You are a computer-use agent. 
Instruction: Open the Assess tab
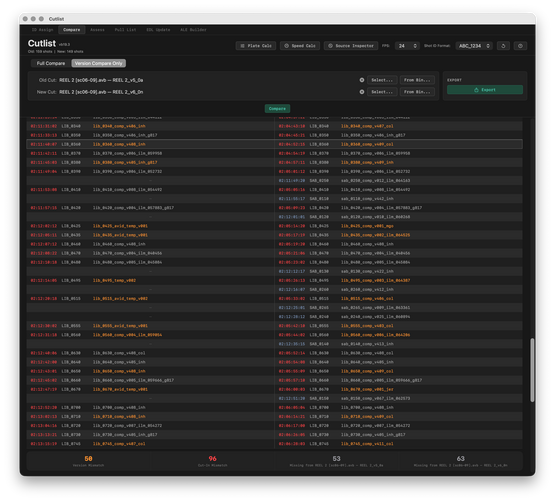pos(97,30)
